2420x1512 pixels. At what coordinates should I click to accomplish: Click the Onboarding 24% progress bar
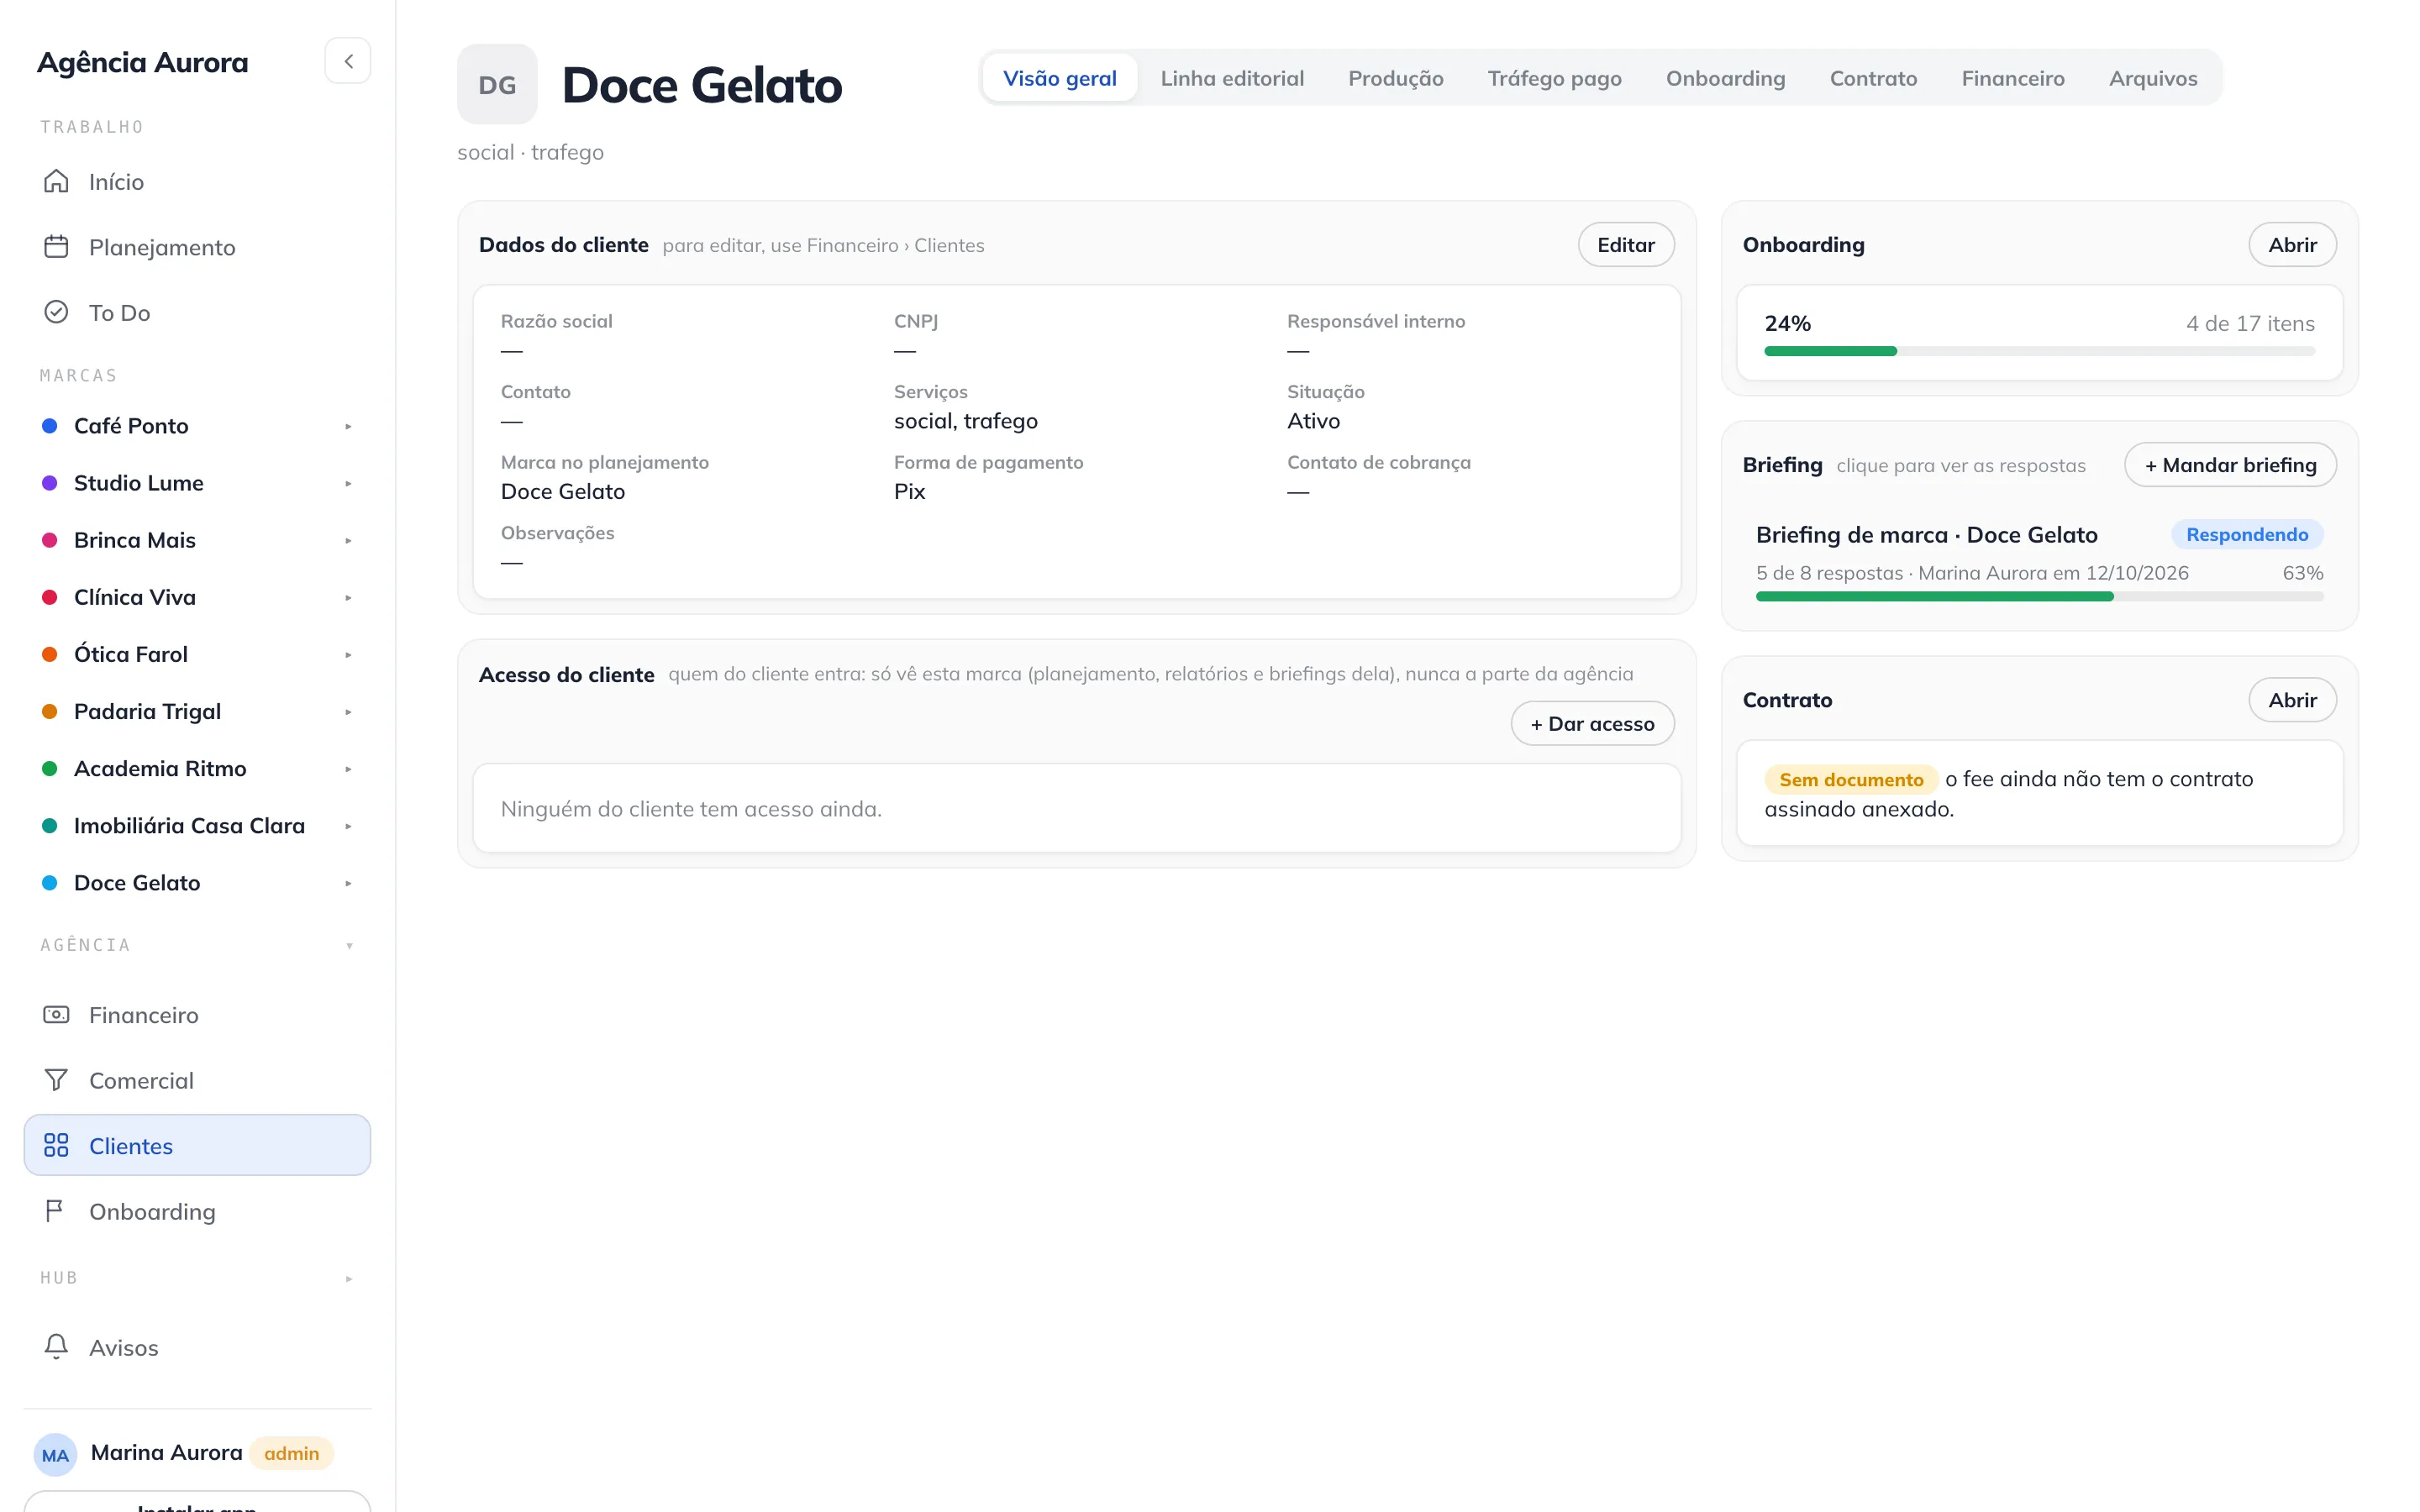(x=2039, y=351)
